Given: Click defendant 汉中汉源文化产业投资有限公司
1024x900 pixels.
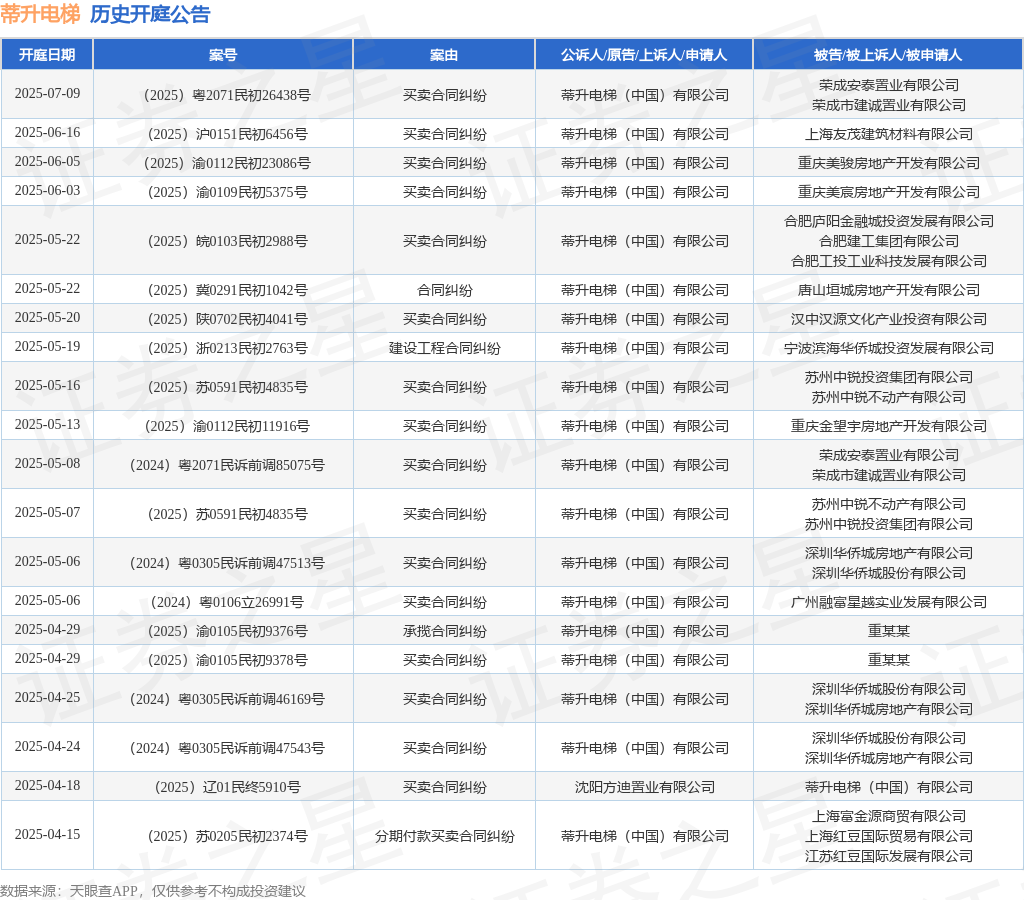Looking at the screenshot, I should coord(888,320).
